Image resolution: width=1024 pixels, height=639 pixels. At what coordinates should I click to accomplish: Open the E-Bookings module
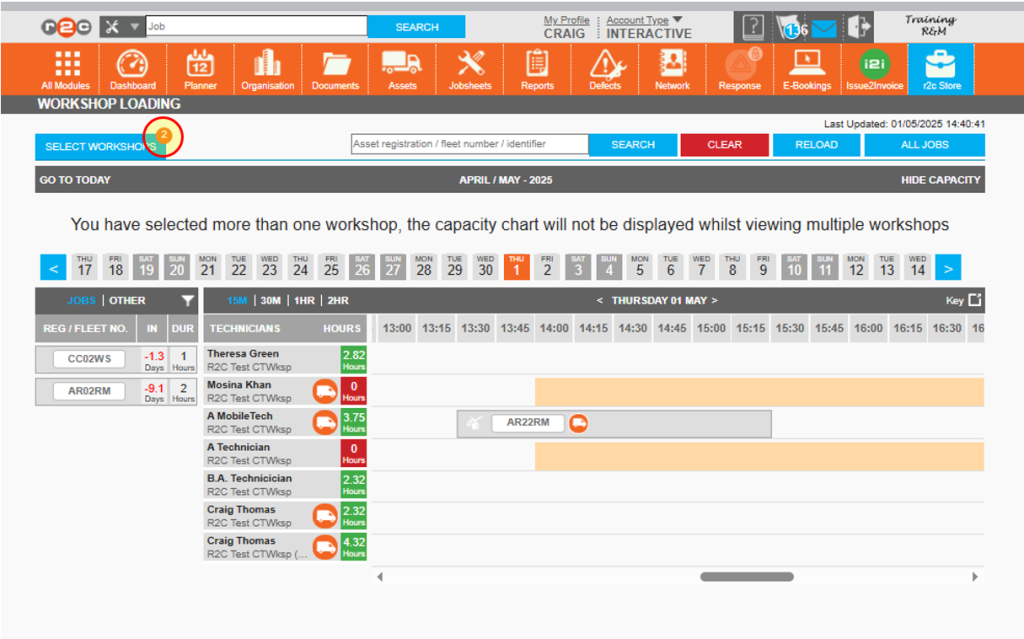pos(807,69)
